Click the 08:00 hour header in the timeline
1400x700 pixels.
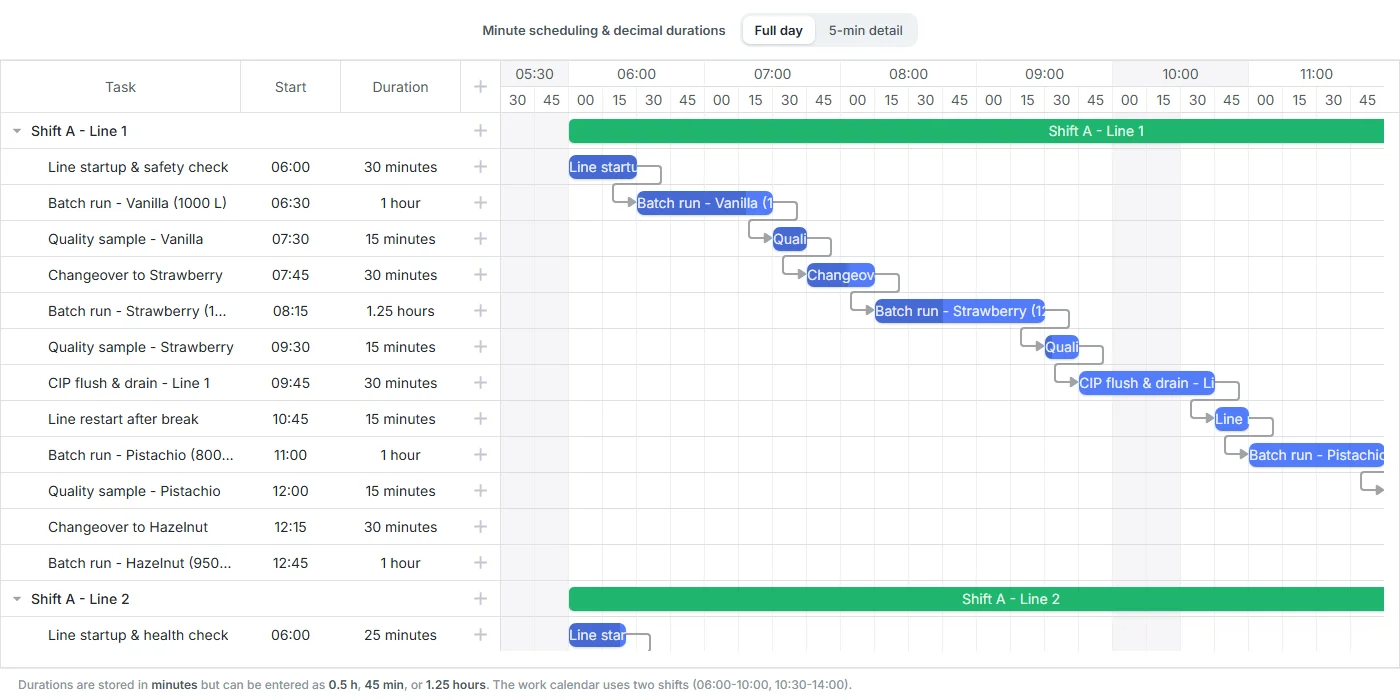click(908, 74)
